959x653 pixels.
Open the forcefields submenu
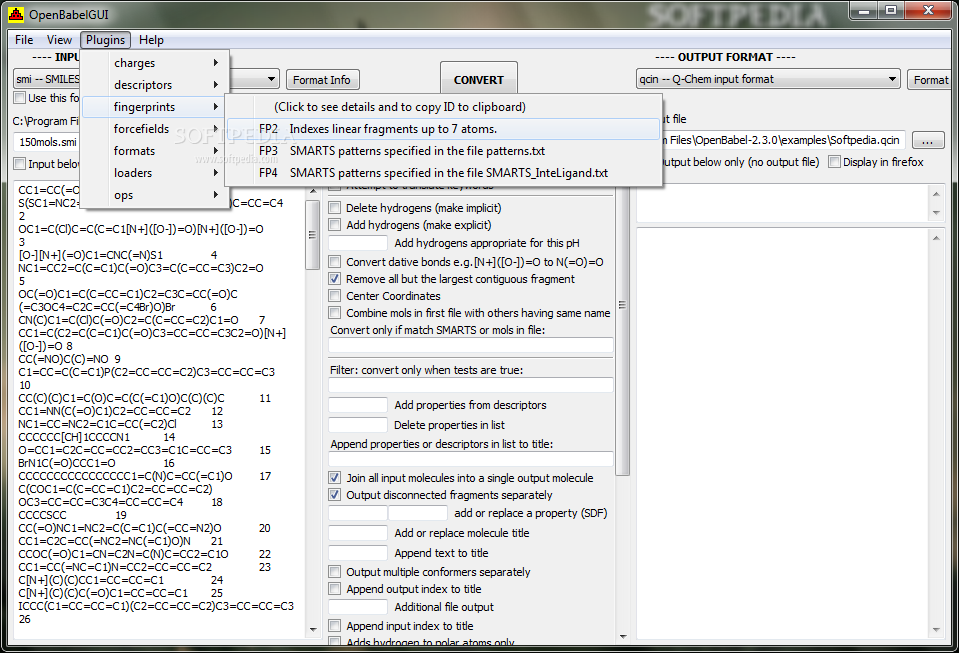pyautogui.click(x=155, y=129)
